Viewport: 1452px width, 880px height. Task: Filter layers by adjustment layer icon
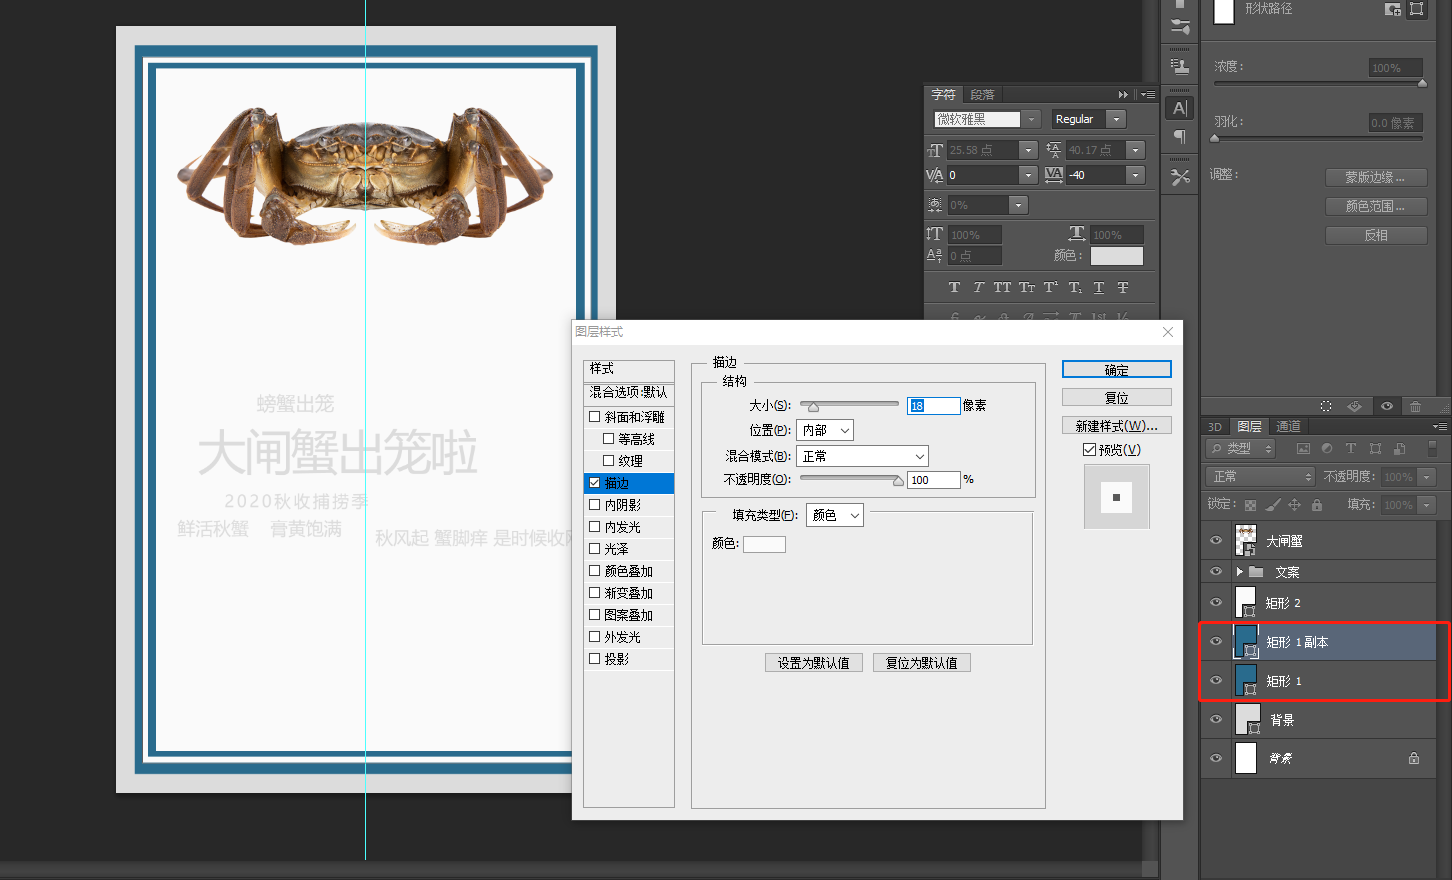click(x=1327, y=449)
